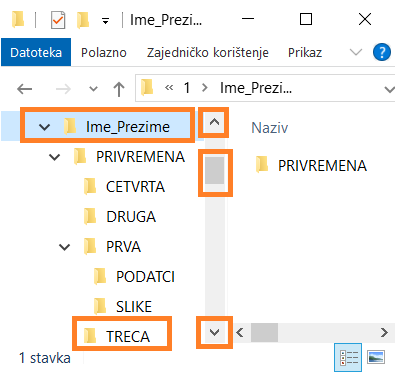Click the Naziv column header

(x=269, y=128)
